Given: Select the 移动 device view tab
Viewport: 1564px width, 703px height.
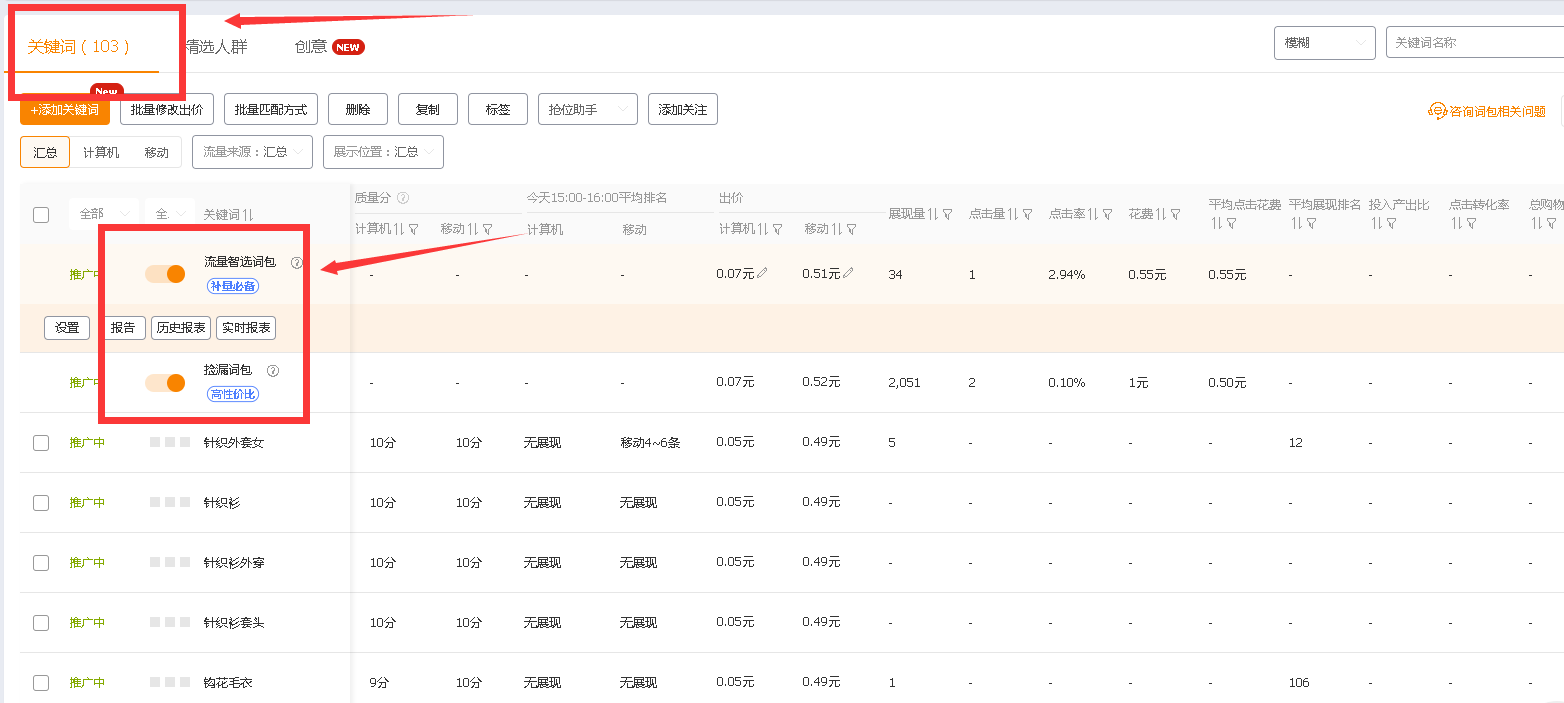Looking at the screenshot, I should pos(156,152).
